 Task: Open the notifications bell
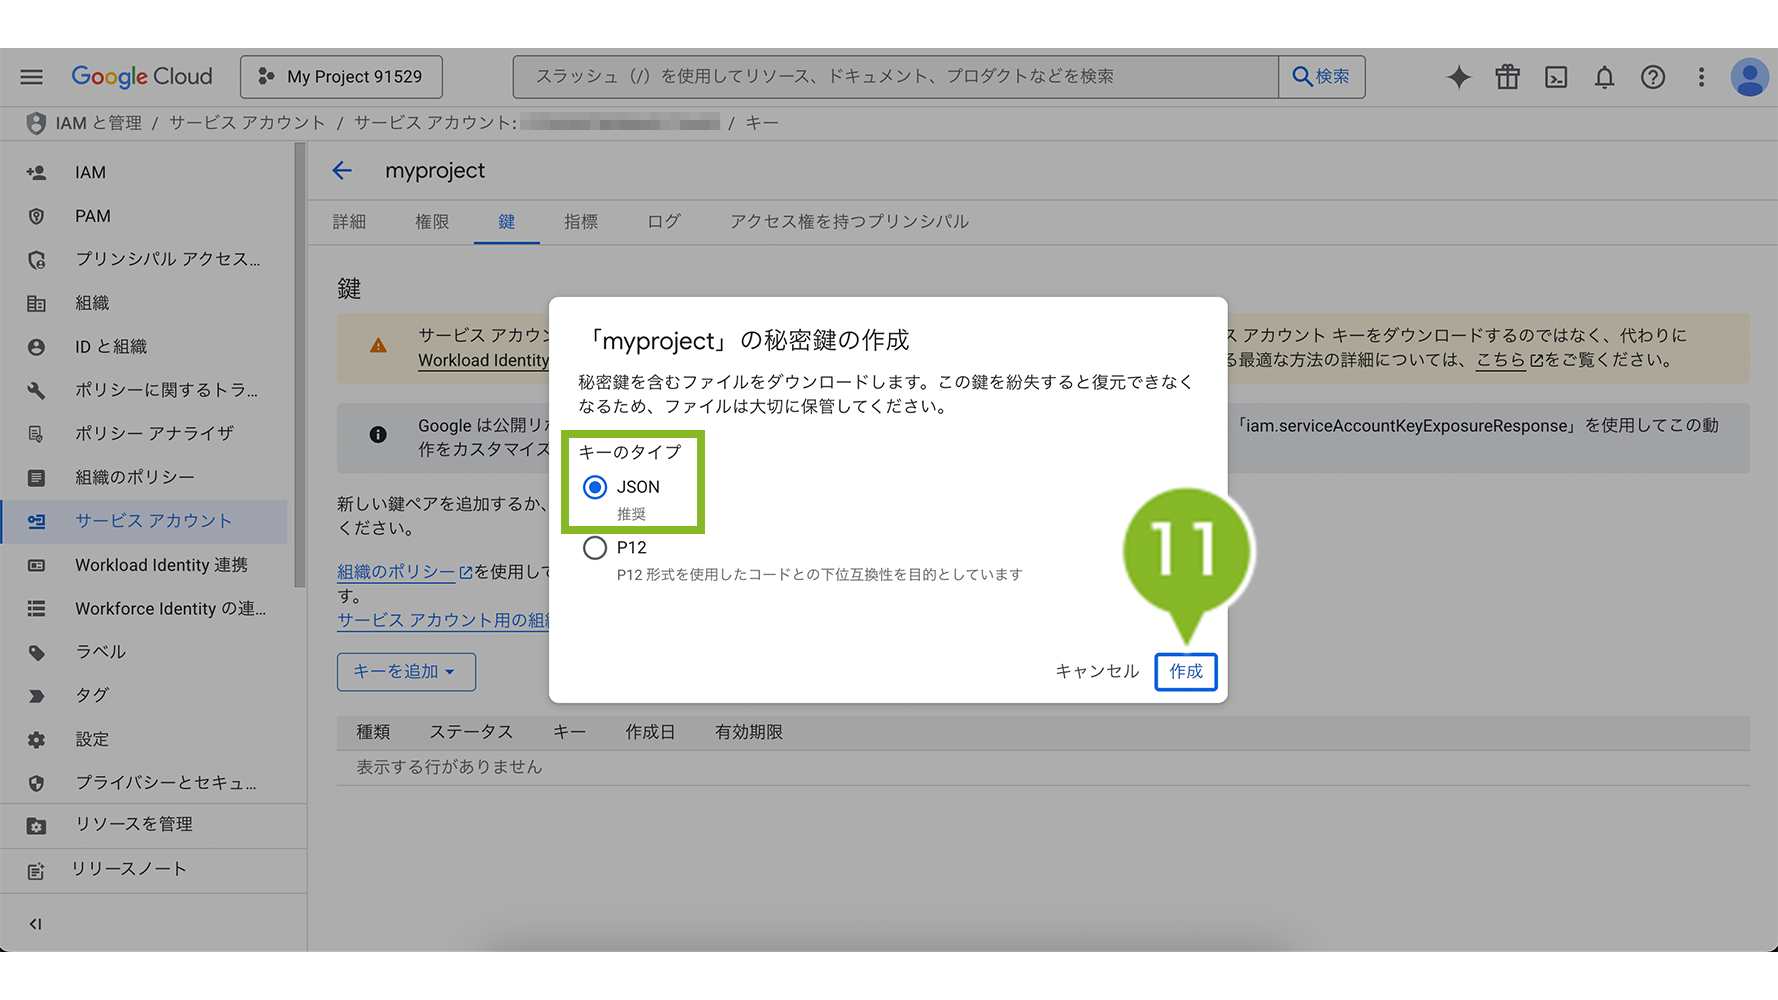pos(1604,77)
